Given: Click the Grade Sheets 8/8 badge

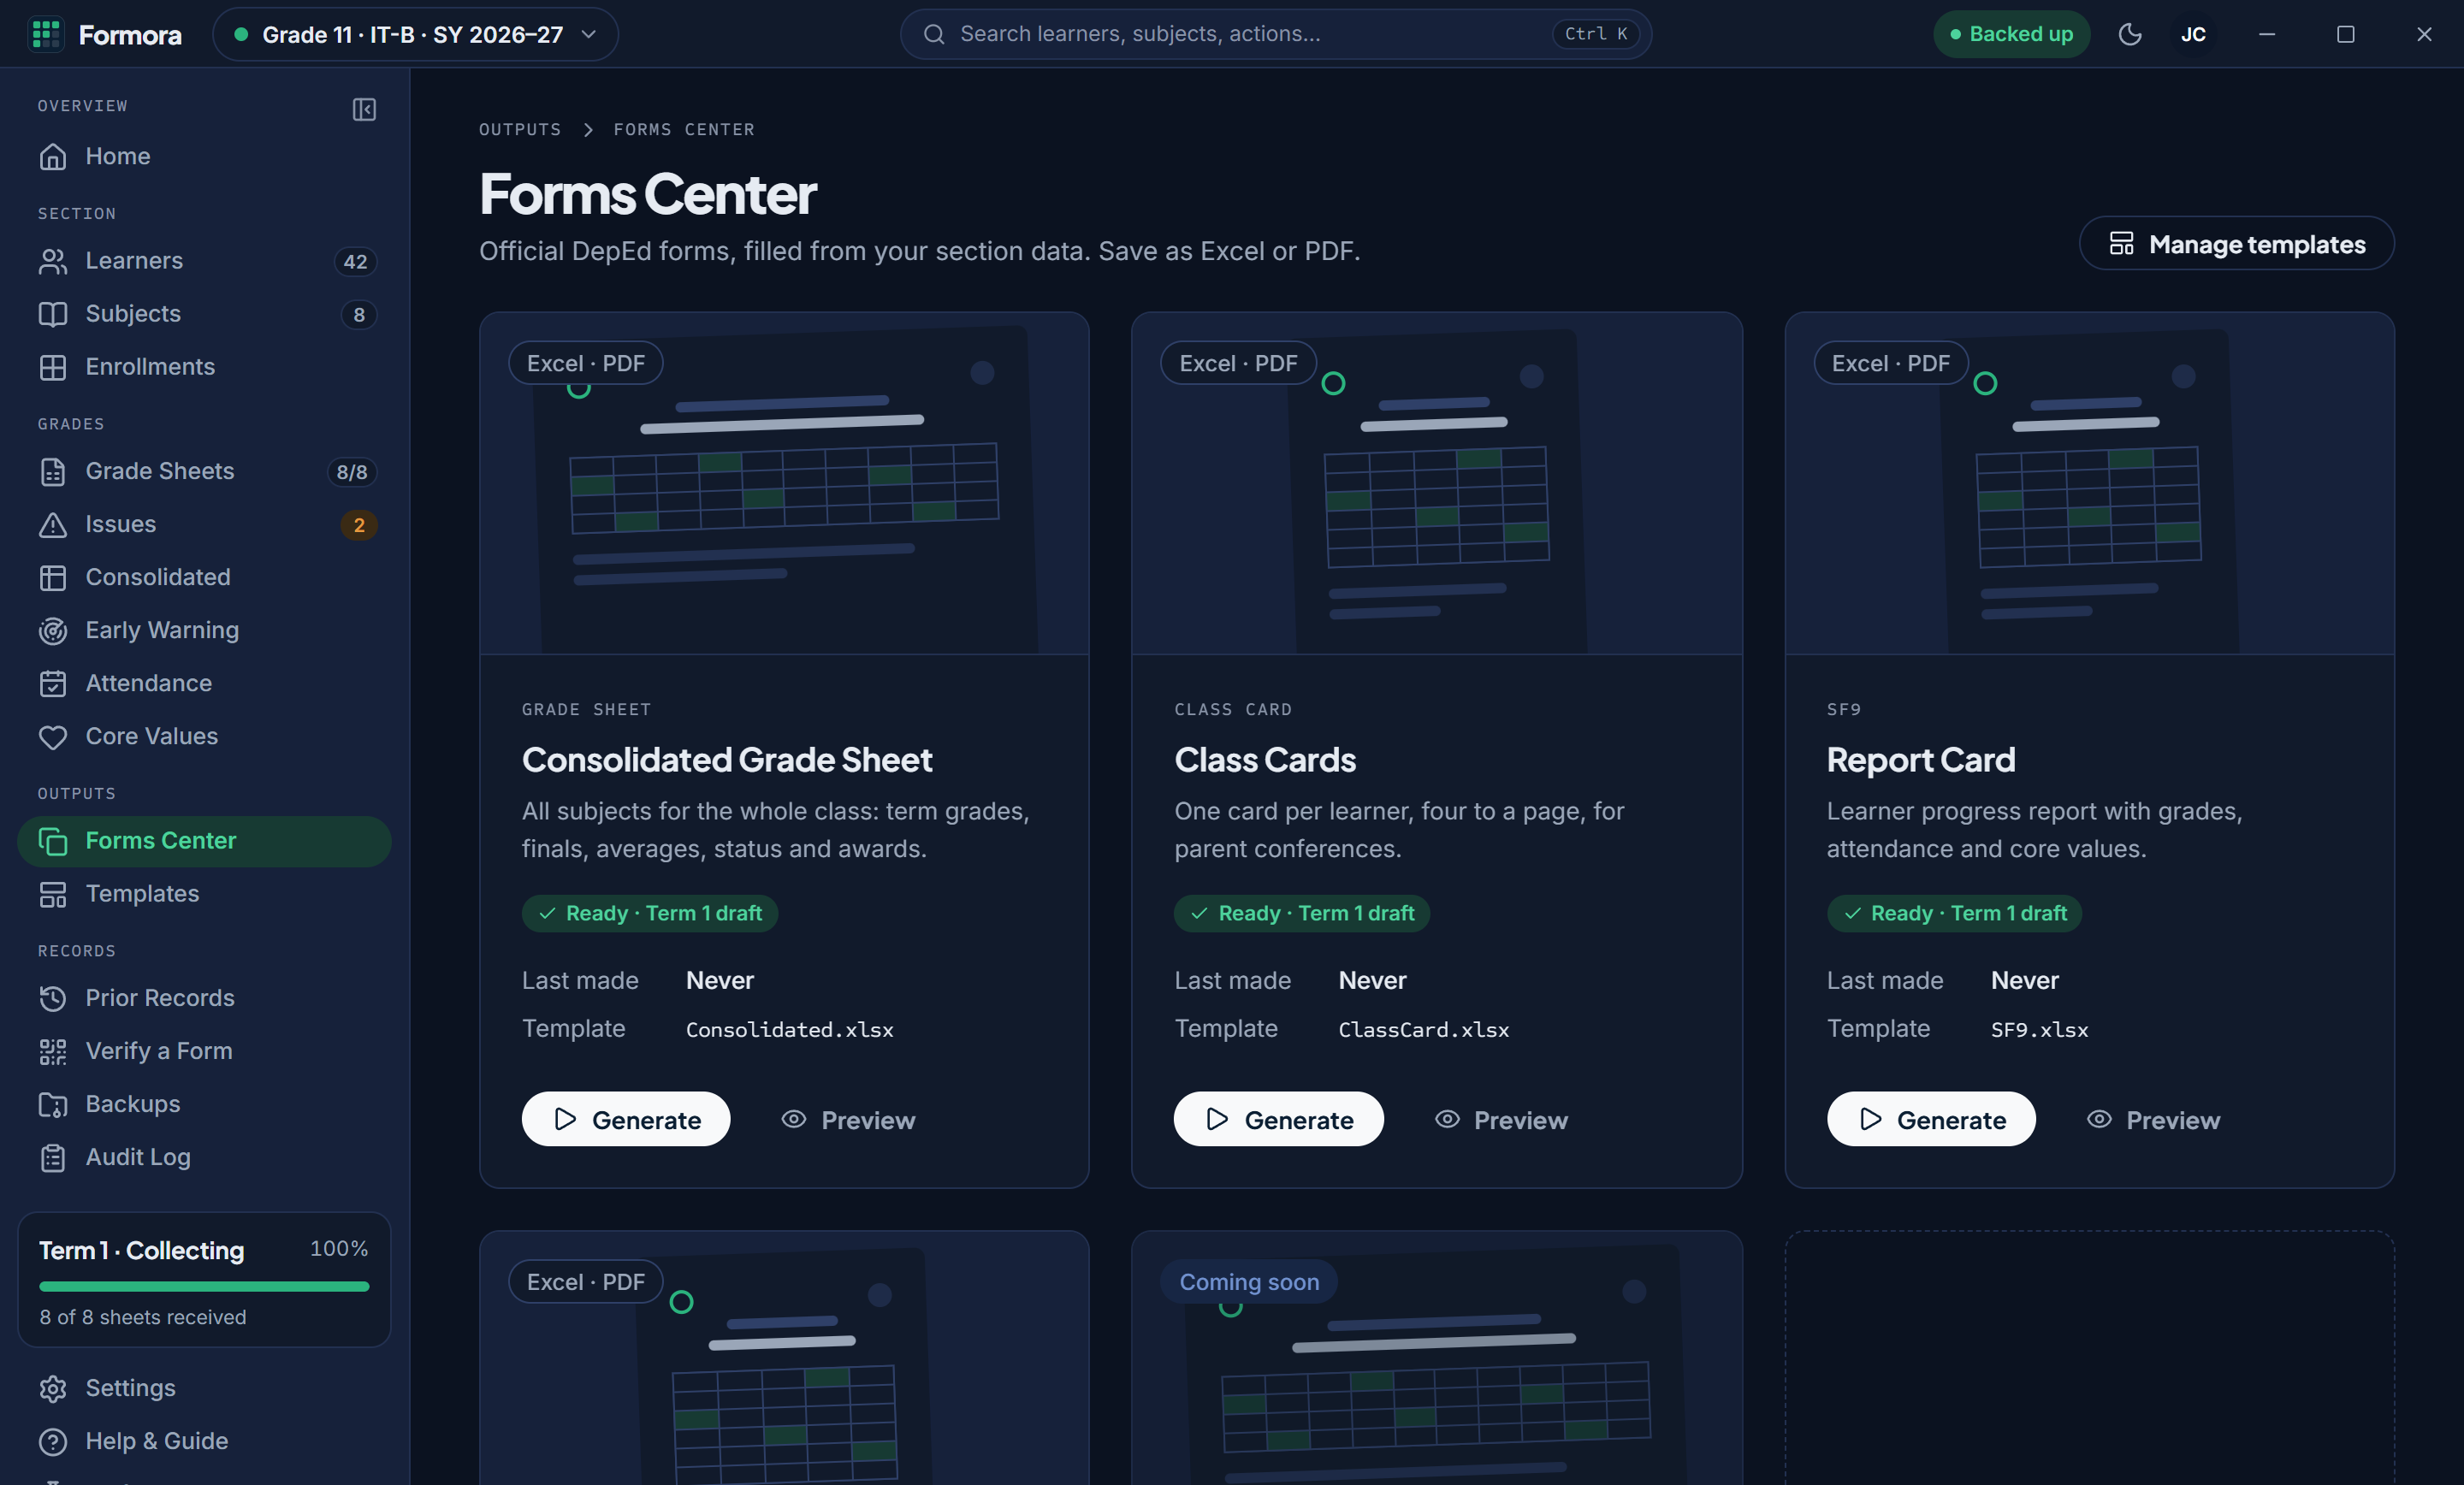Looking at the screenshot, I should (352, 472).
